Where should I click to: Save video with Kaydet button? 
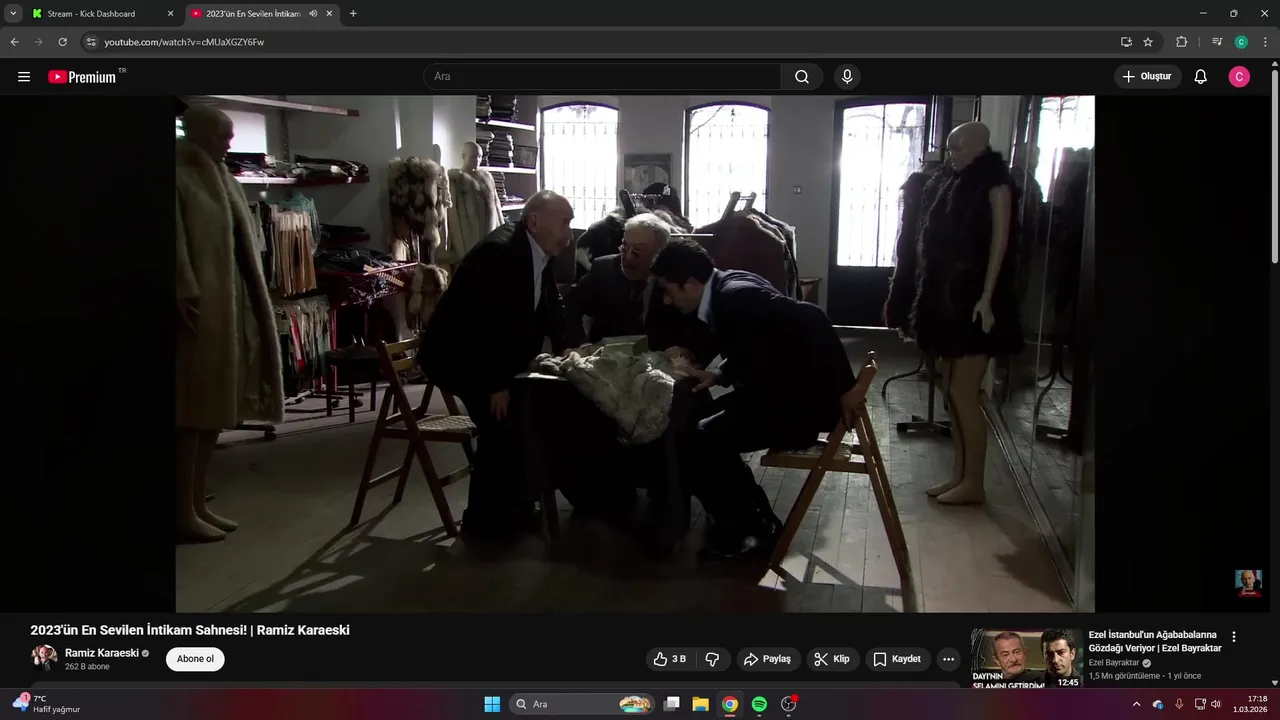point(897,659)
